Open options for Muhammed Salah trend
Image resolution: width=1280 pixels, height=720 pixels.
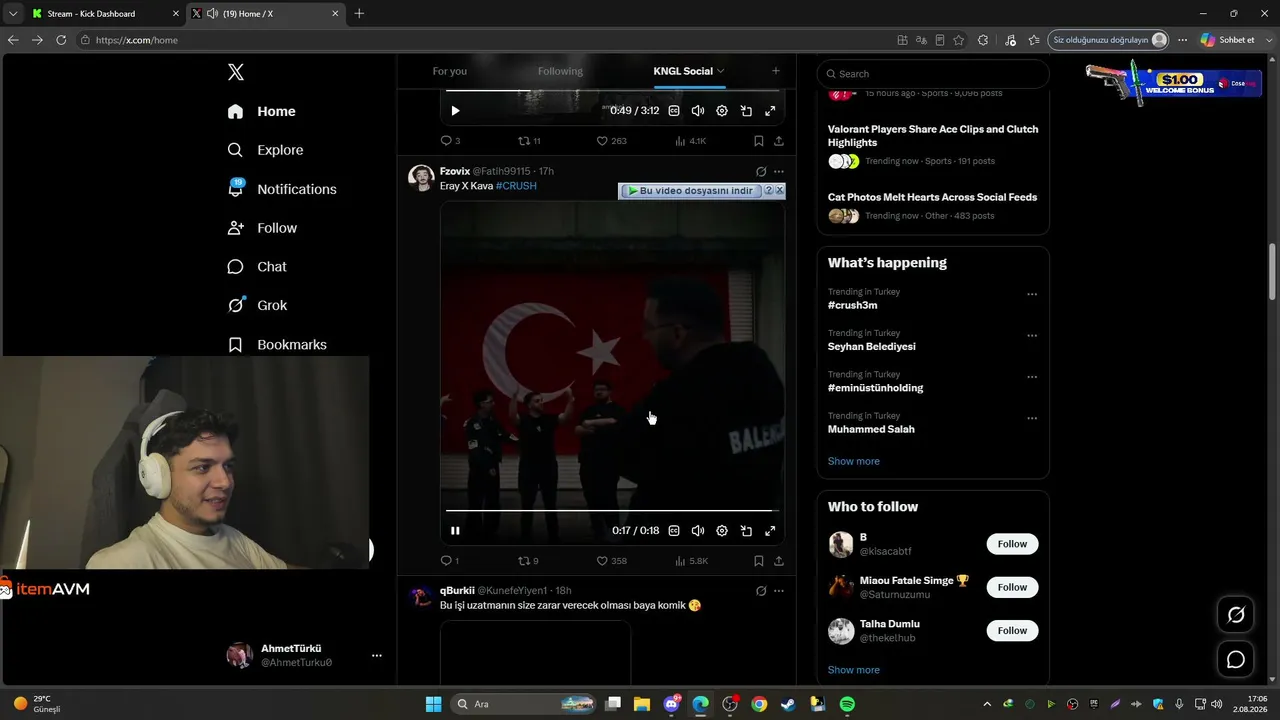coord(1032,419)
